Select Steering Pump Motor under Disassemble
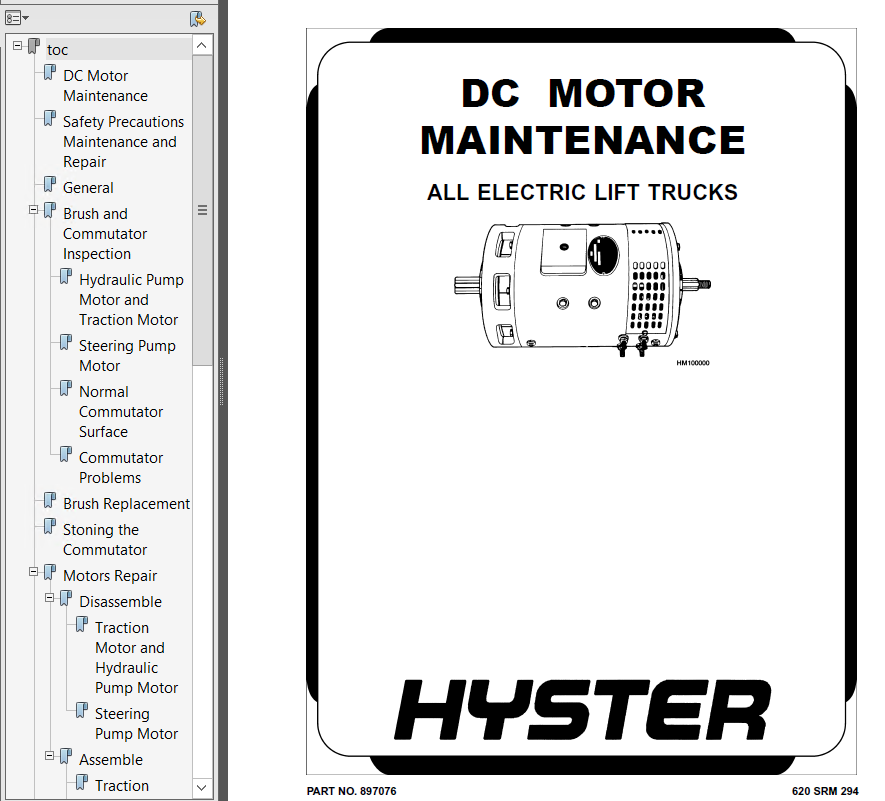Viewport: 885px width, 801px height. click(137, 724)
